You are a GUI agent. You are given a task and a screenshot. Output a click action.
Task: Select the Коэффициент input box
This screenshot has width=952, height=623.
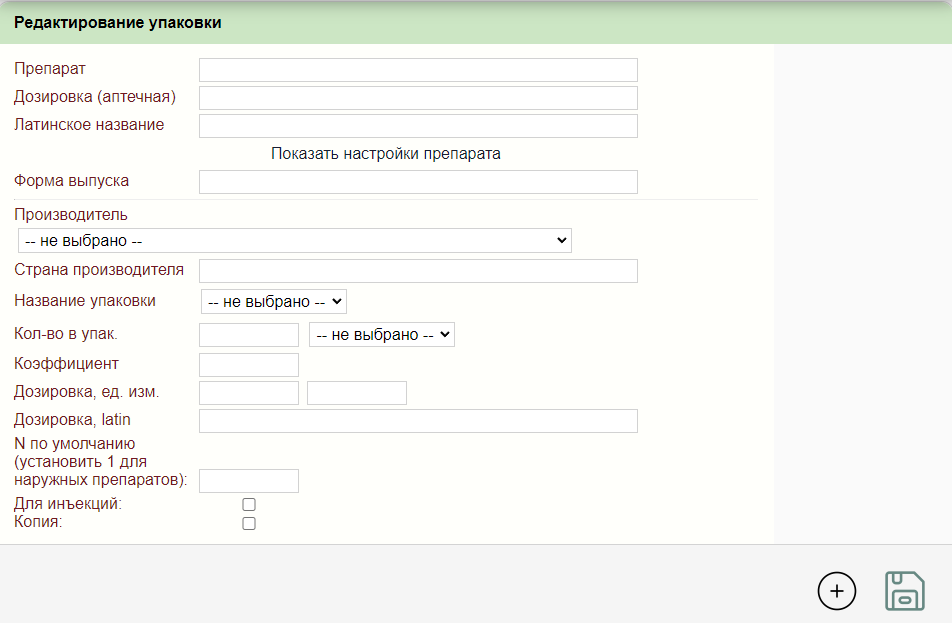point(249,365)
